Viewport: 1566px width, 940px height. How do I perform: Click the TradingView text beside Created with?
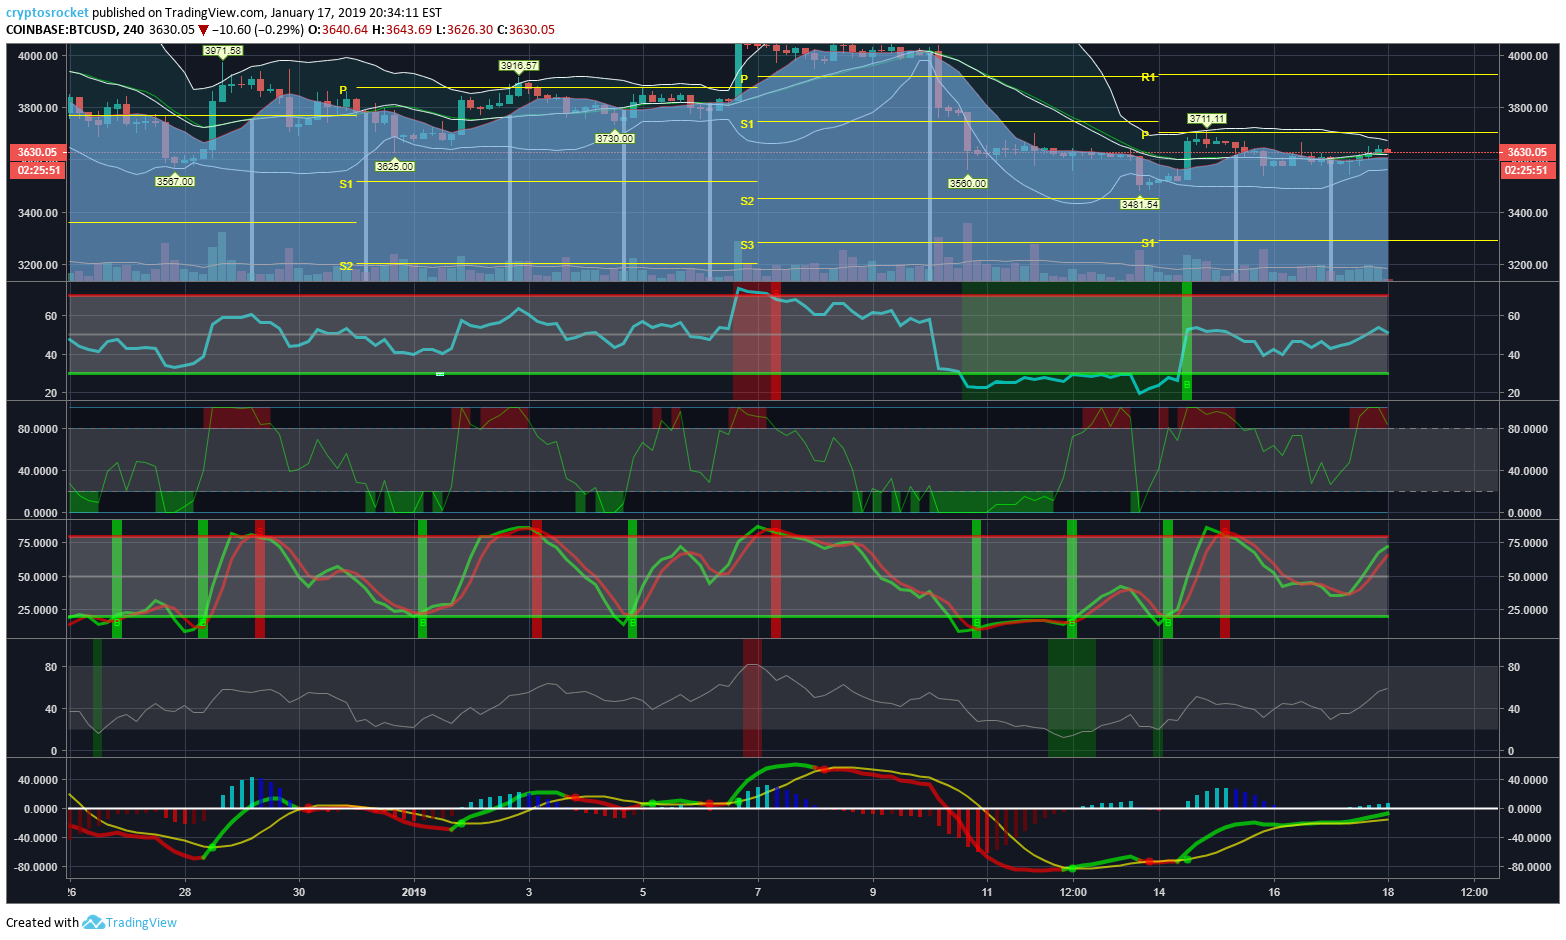click(x=141, y=922)
